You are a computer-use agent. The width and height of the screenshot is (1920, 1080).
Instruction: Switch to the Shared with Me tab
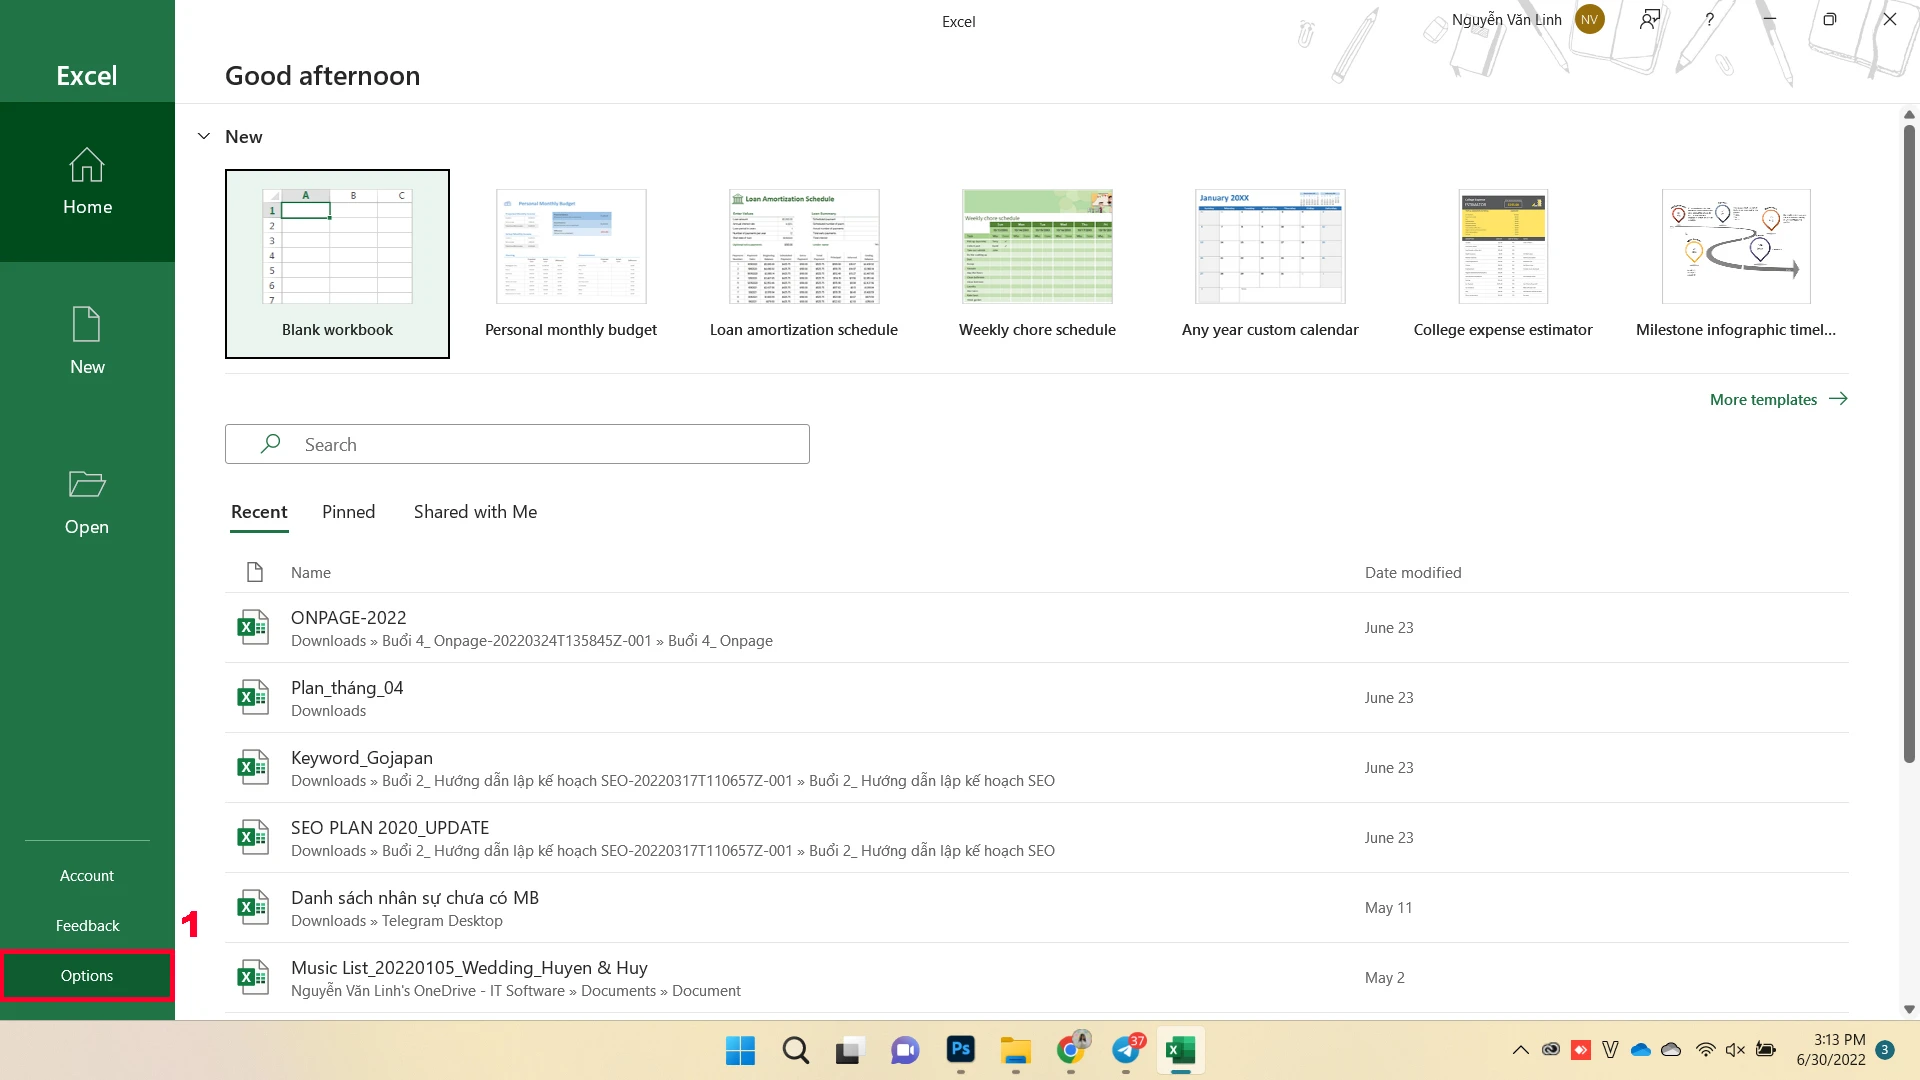pyautogui.click(x=475, y=512)
